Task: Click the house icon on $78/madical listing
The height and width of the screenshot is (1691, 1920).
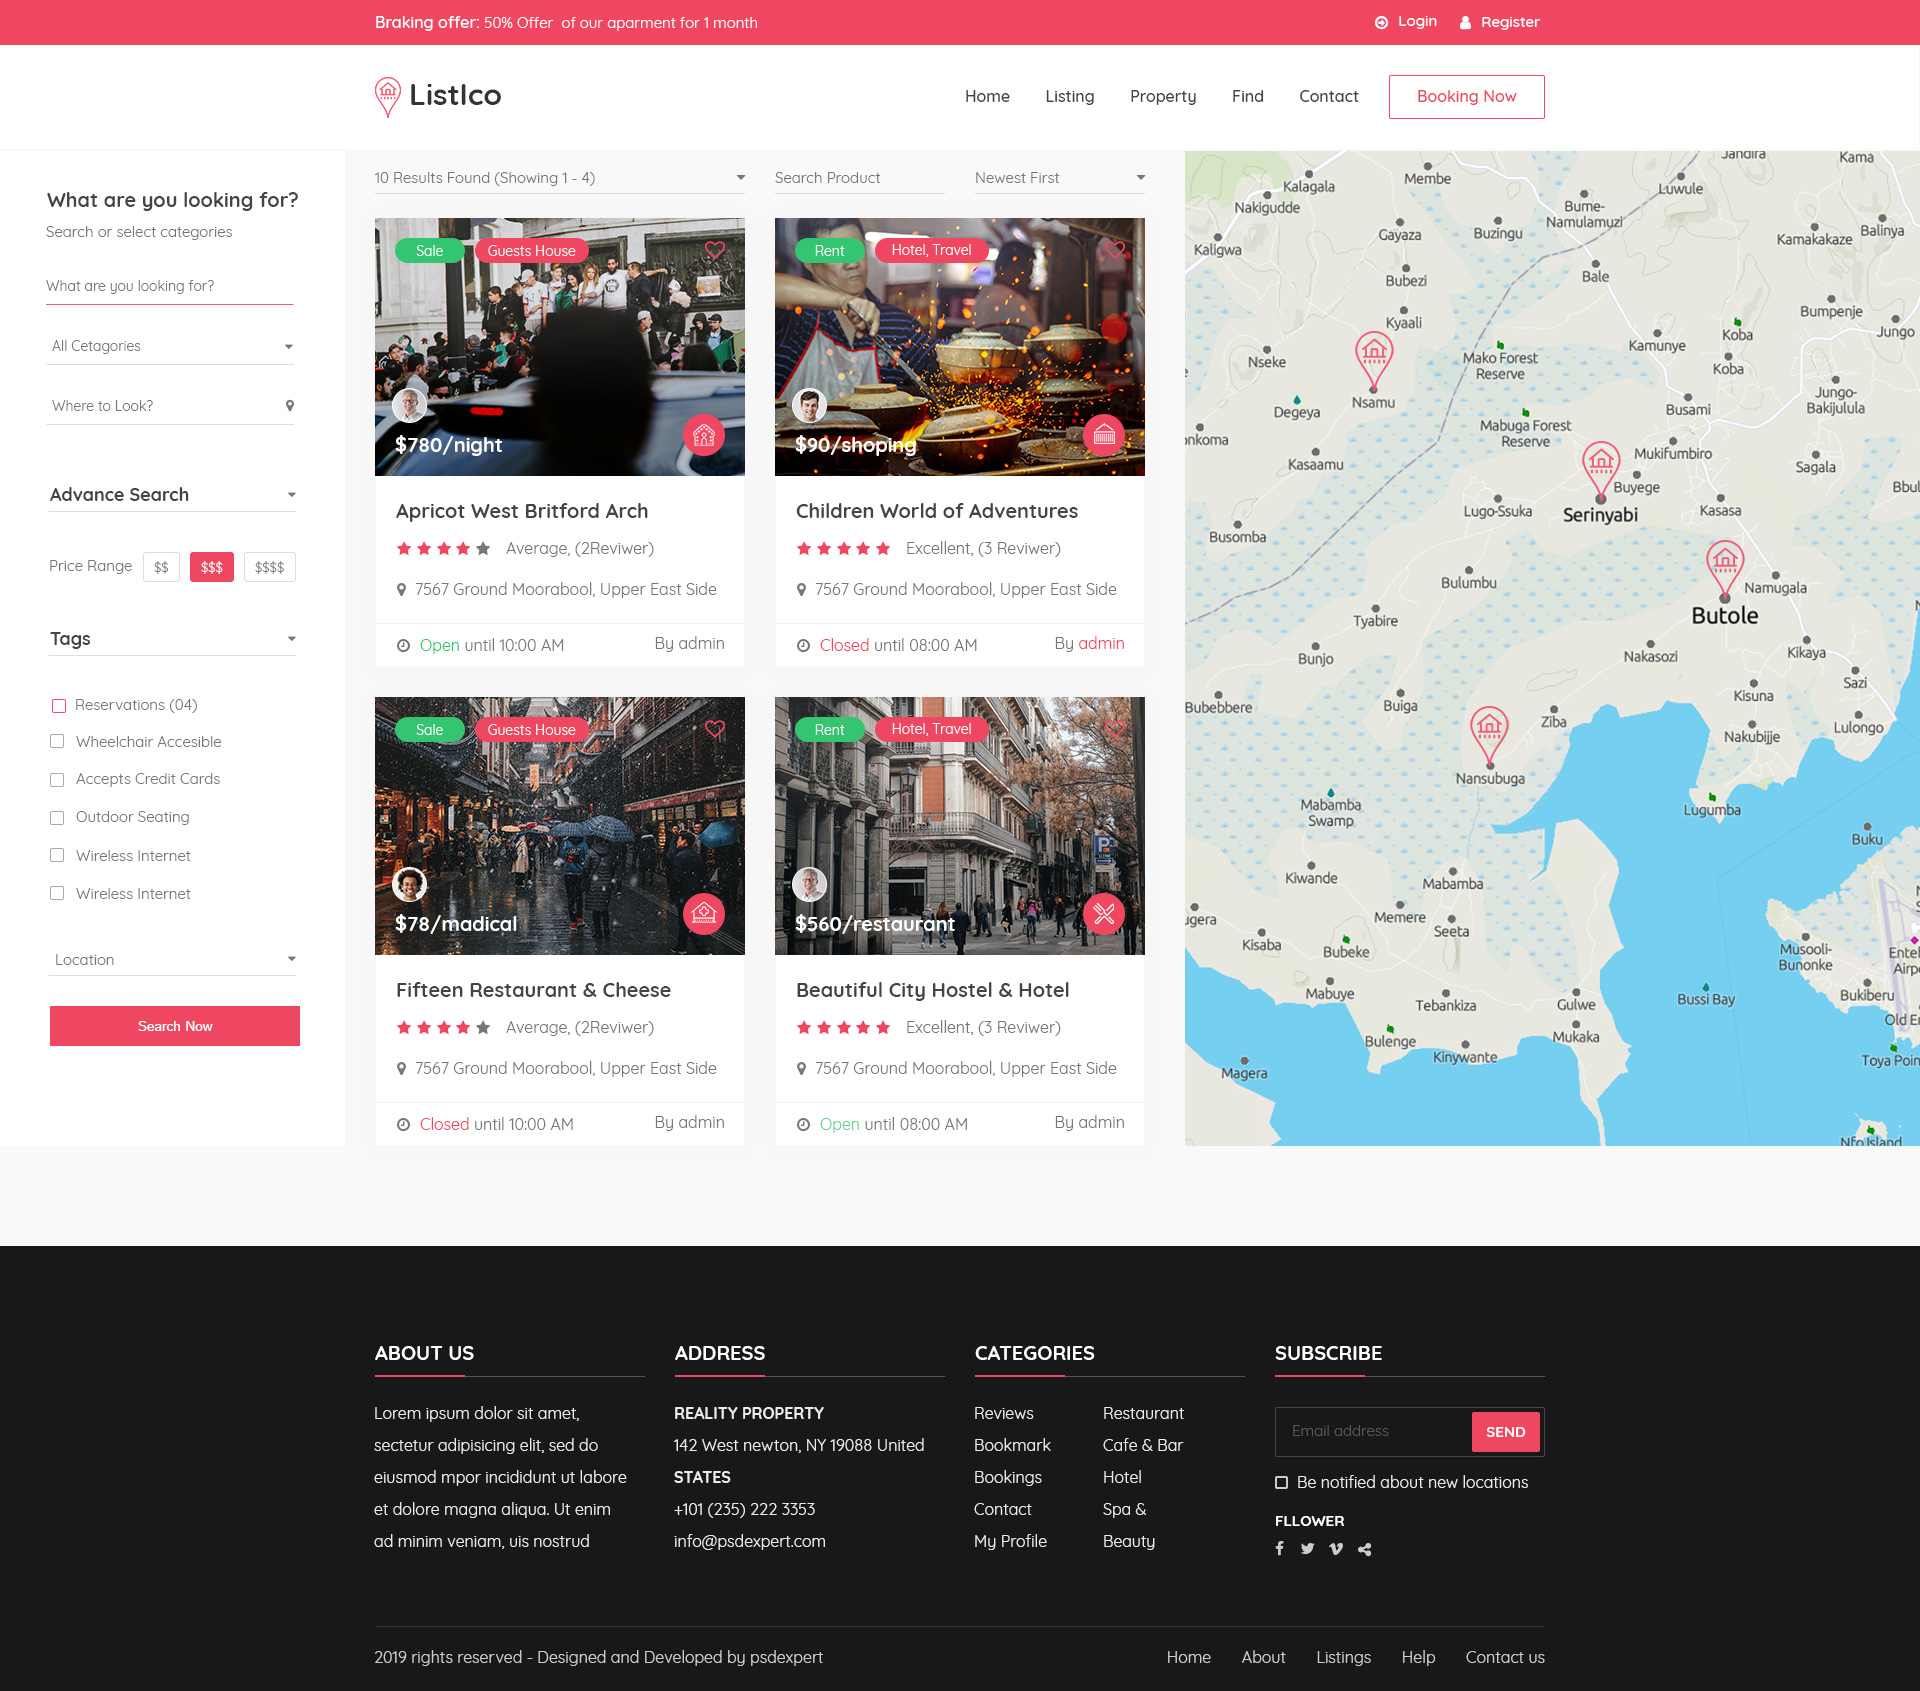Action: click(704, 913)
